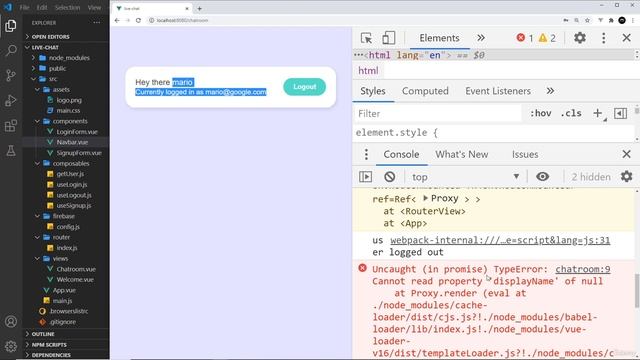Toggle the :hov element state panel
Viewport: 640px width, 360px height.
(540, 113)
